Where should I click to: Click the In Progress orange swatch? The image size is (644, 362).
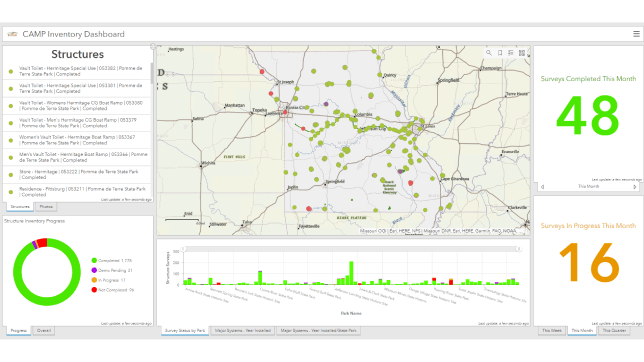click(x=94, y=280)
